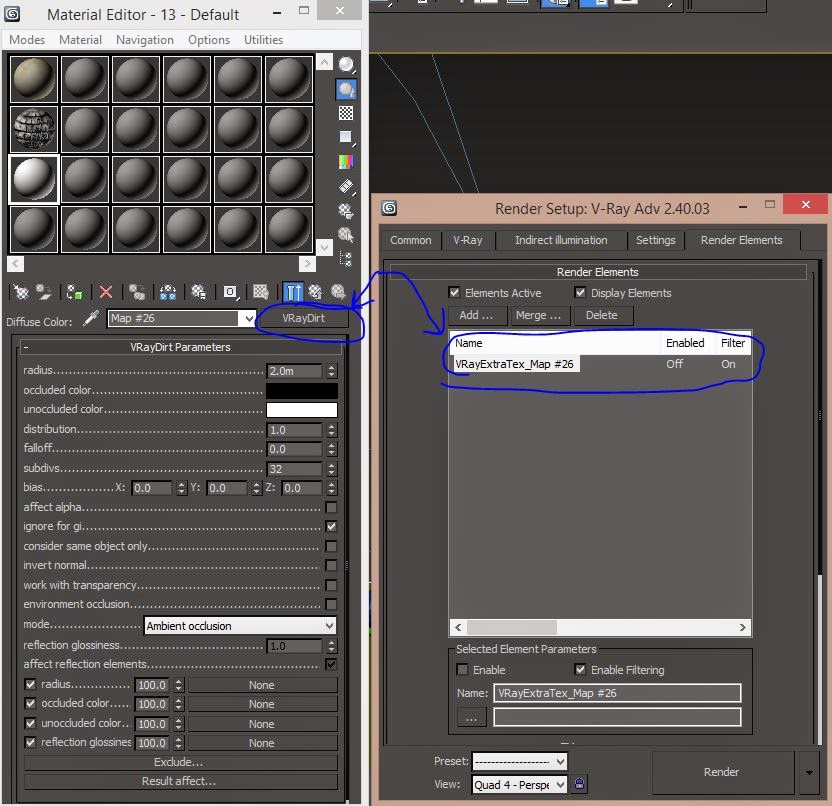Uncheck the ignore for gi checkbox
The width and height of the screenshot is (832, 806).
331,526
